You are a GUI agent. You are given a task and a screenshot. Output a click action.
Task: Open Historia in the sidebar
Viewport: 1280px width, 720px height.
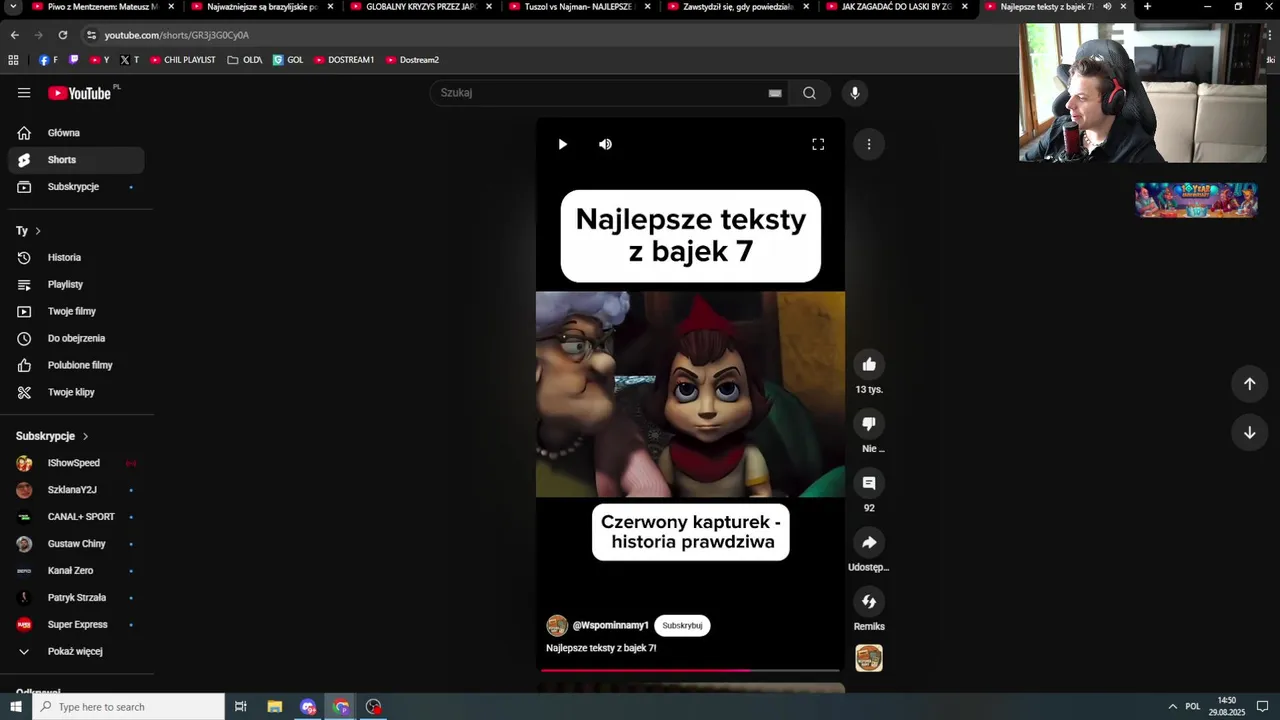(x=76, y=258)
